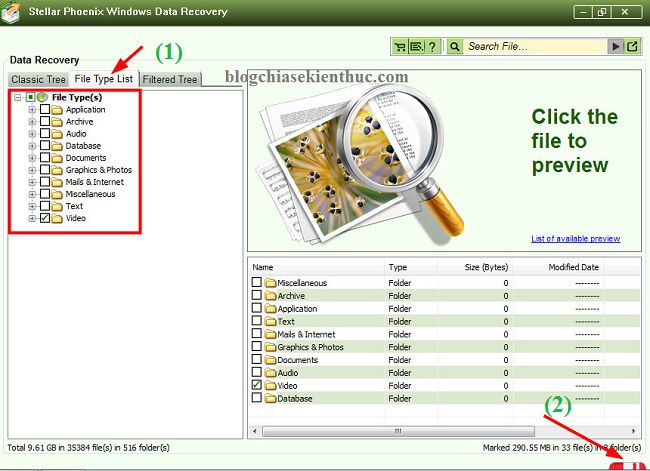Click the Documents folder icon in tree
The height and width of the screenshot is (471, 650).
[57, 158]
